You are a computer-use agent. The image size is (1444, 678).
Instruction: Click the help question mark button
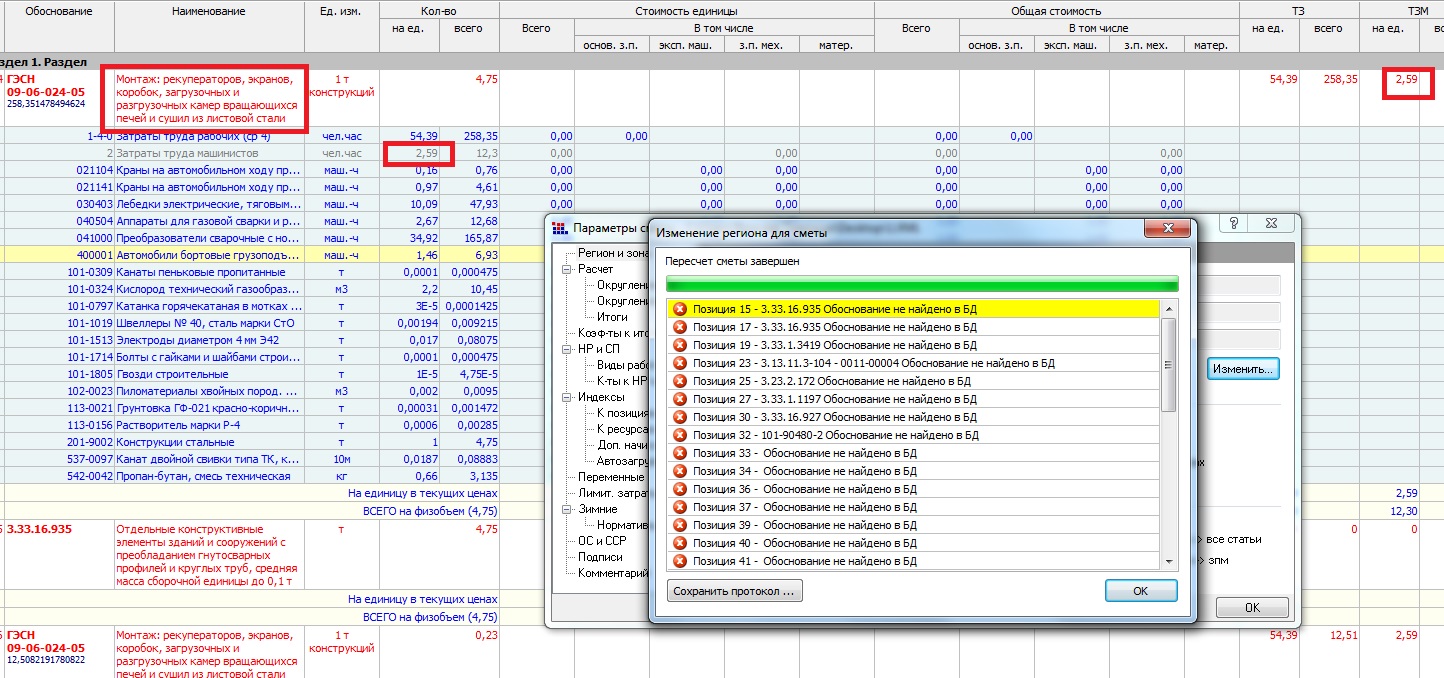tap(1234, 224)
